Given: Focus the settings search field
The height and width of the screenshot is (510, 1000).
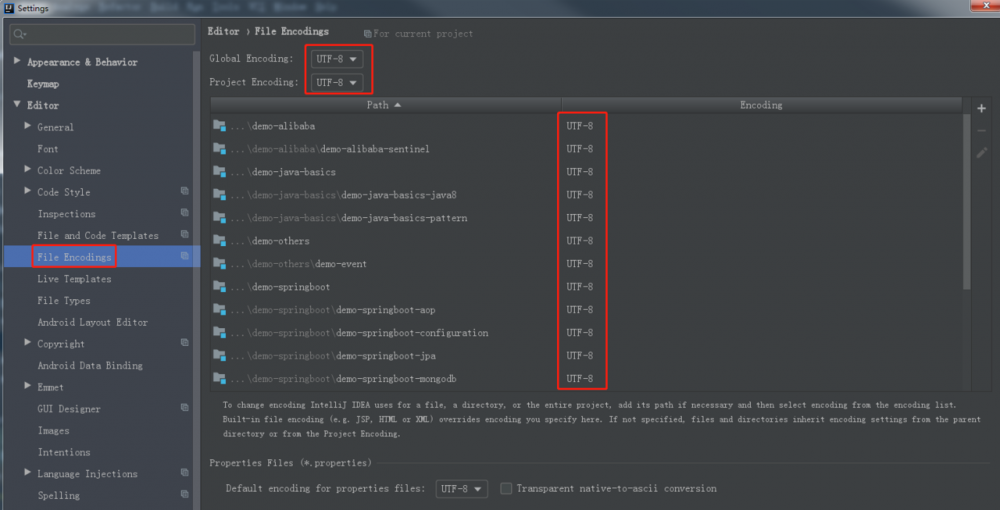Looking at the screenshot, I should (102, 34).
